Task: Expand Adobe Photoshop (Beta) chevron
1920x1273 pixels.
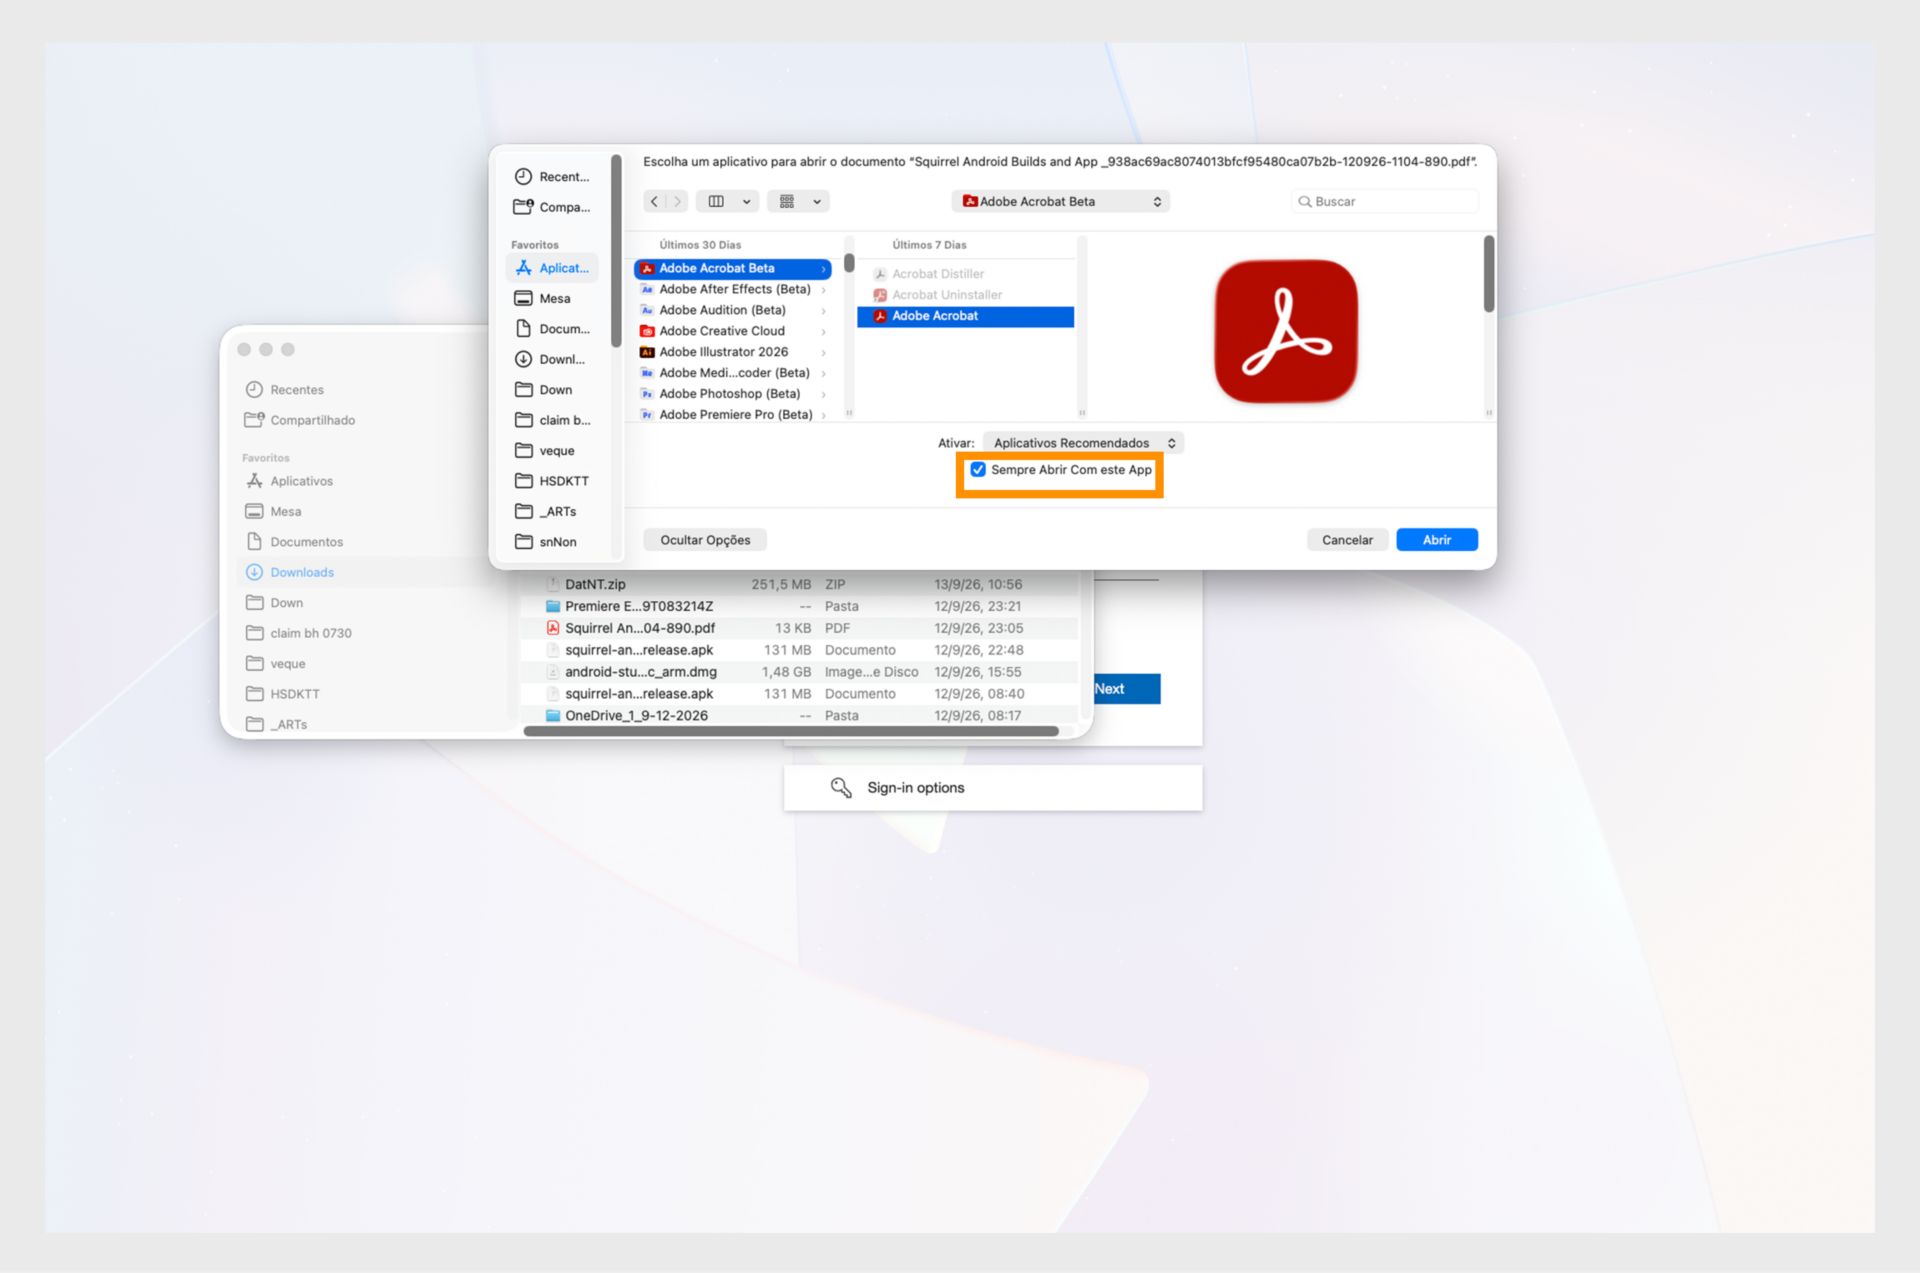Action: click(823, 394)
